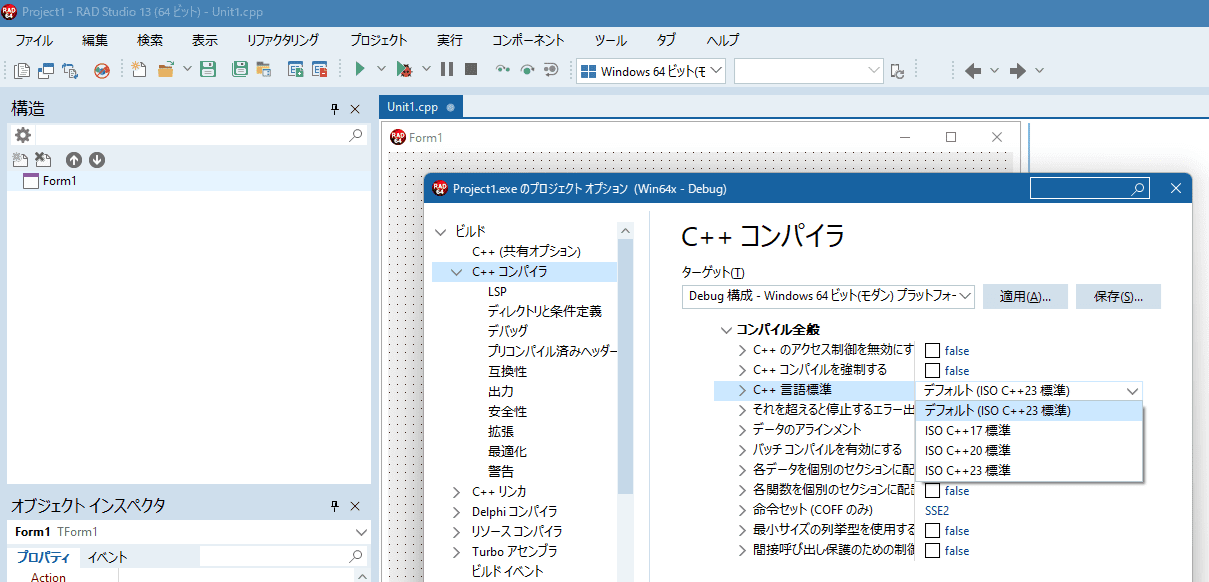Viewport: 1209px width, 582px height.
Task: Toggle C++ コンパイルを強制する checkbox
Action: [932, 371]
